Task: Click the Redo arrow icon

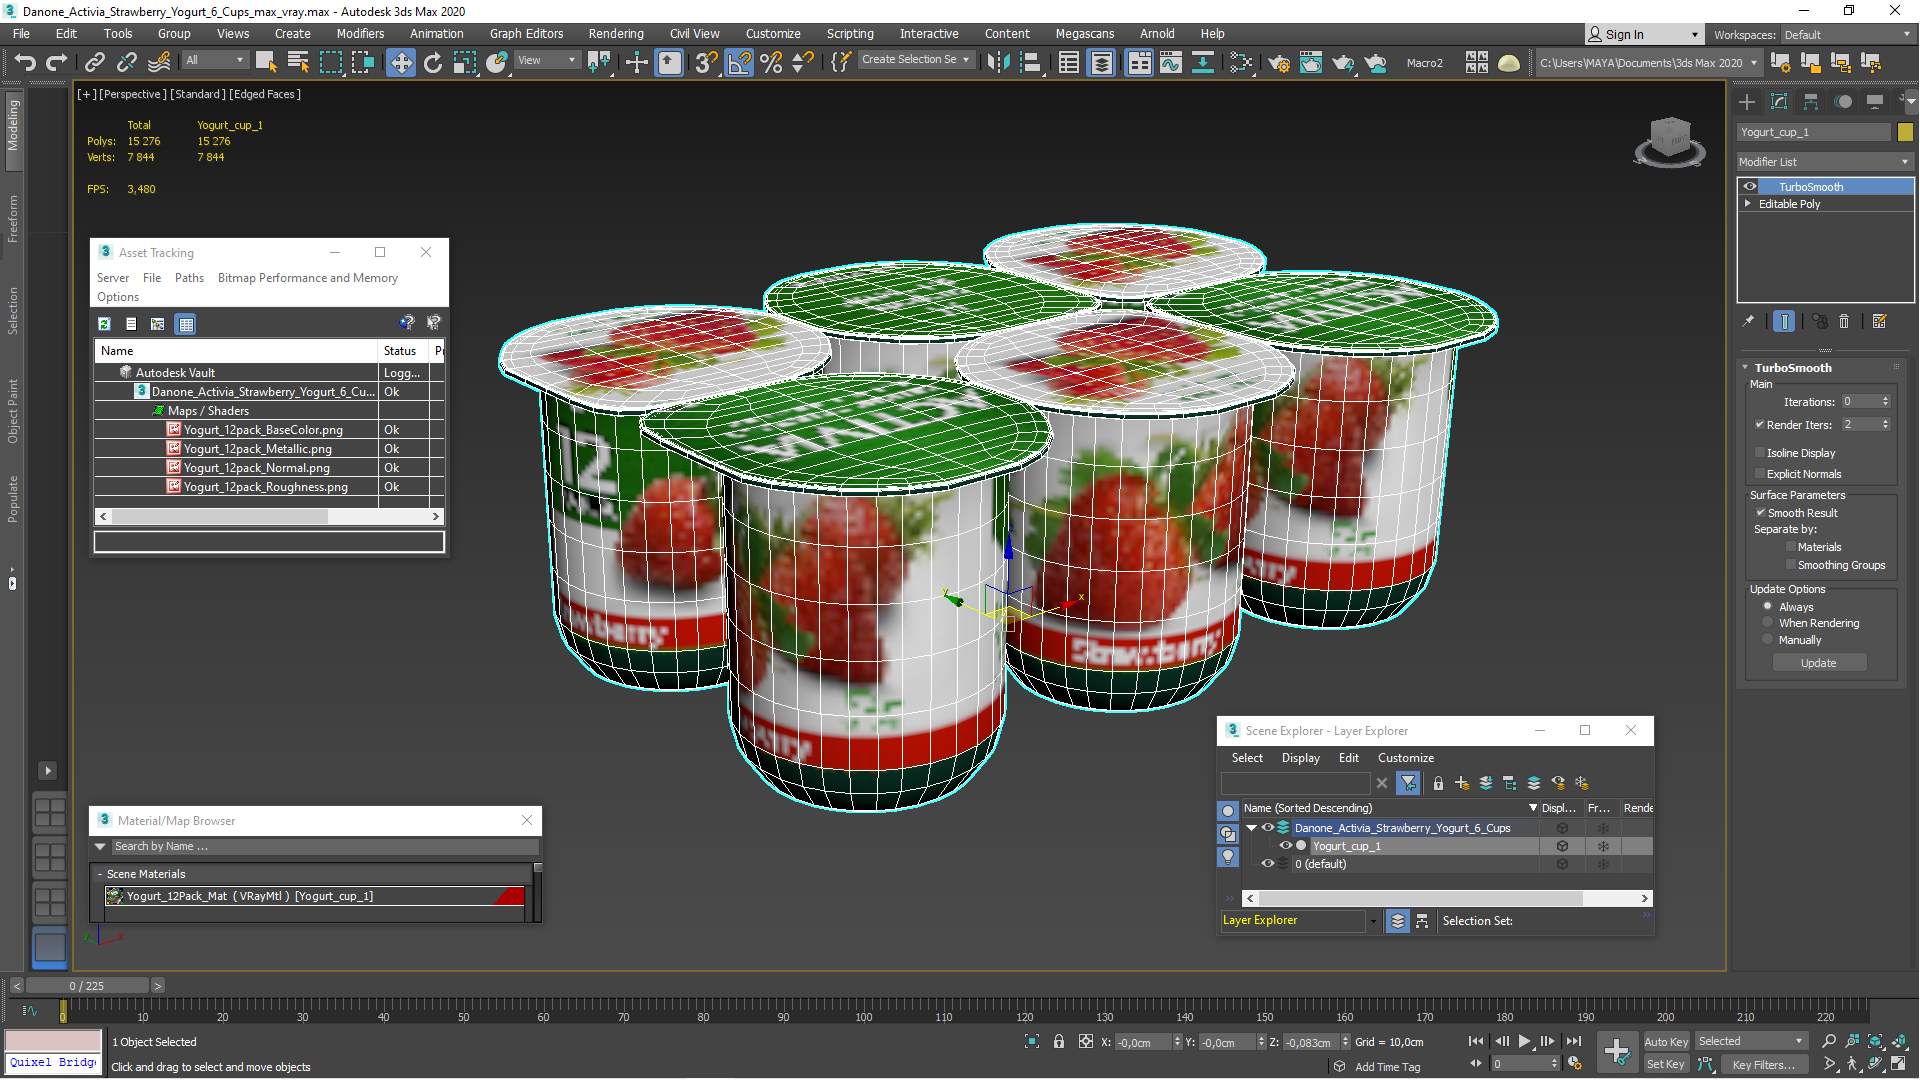Action: click(57, 62)
